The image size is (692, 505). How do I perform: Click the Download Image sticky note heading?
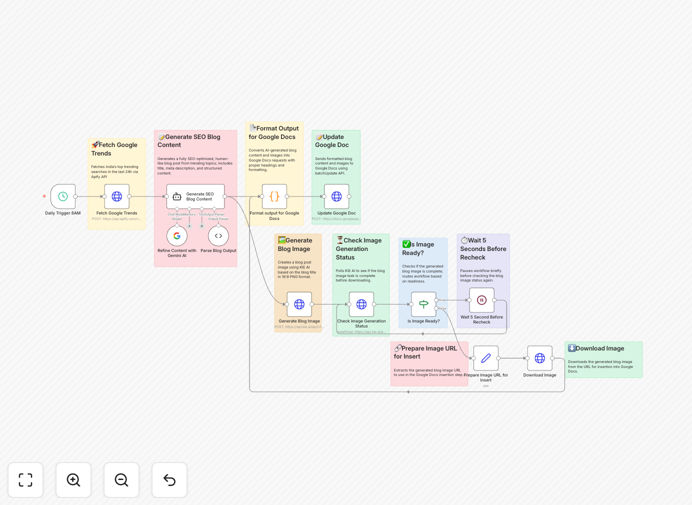pyautogui.click(x=596, y=348)
